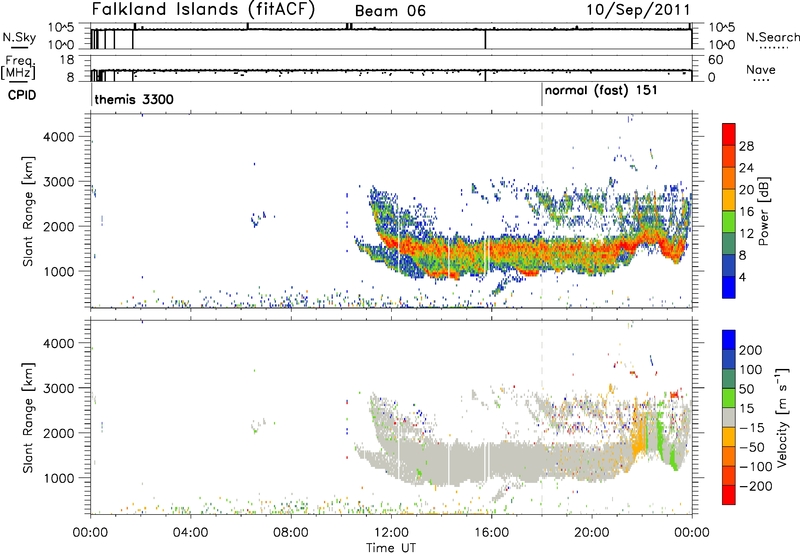
Task: Click the '-15' Velocity colorbar value
Action: [x=752, y=428]
